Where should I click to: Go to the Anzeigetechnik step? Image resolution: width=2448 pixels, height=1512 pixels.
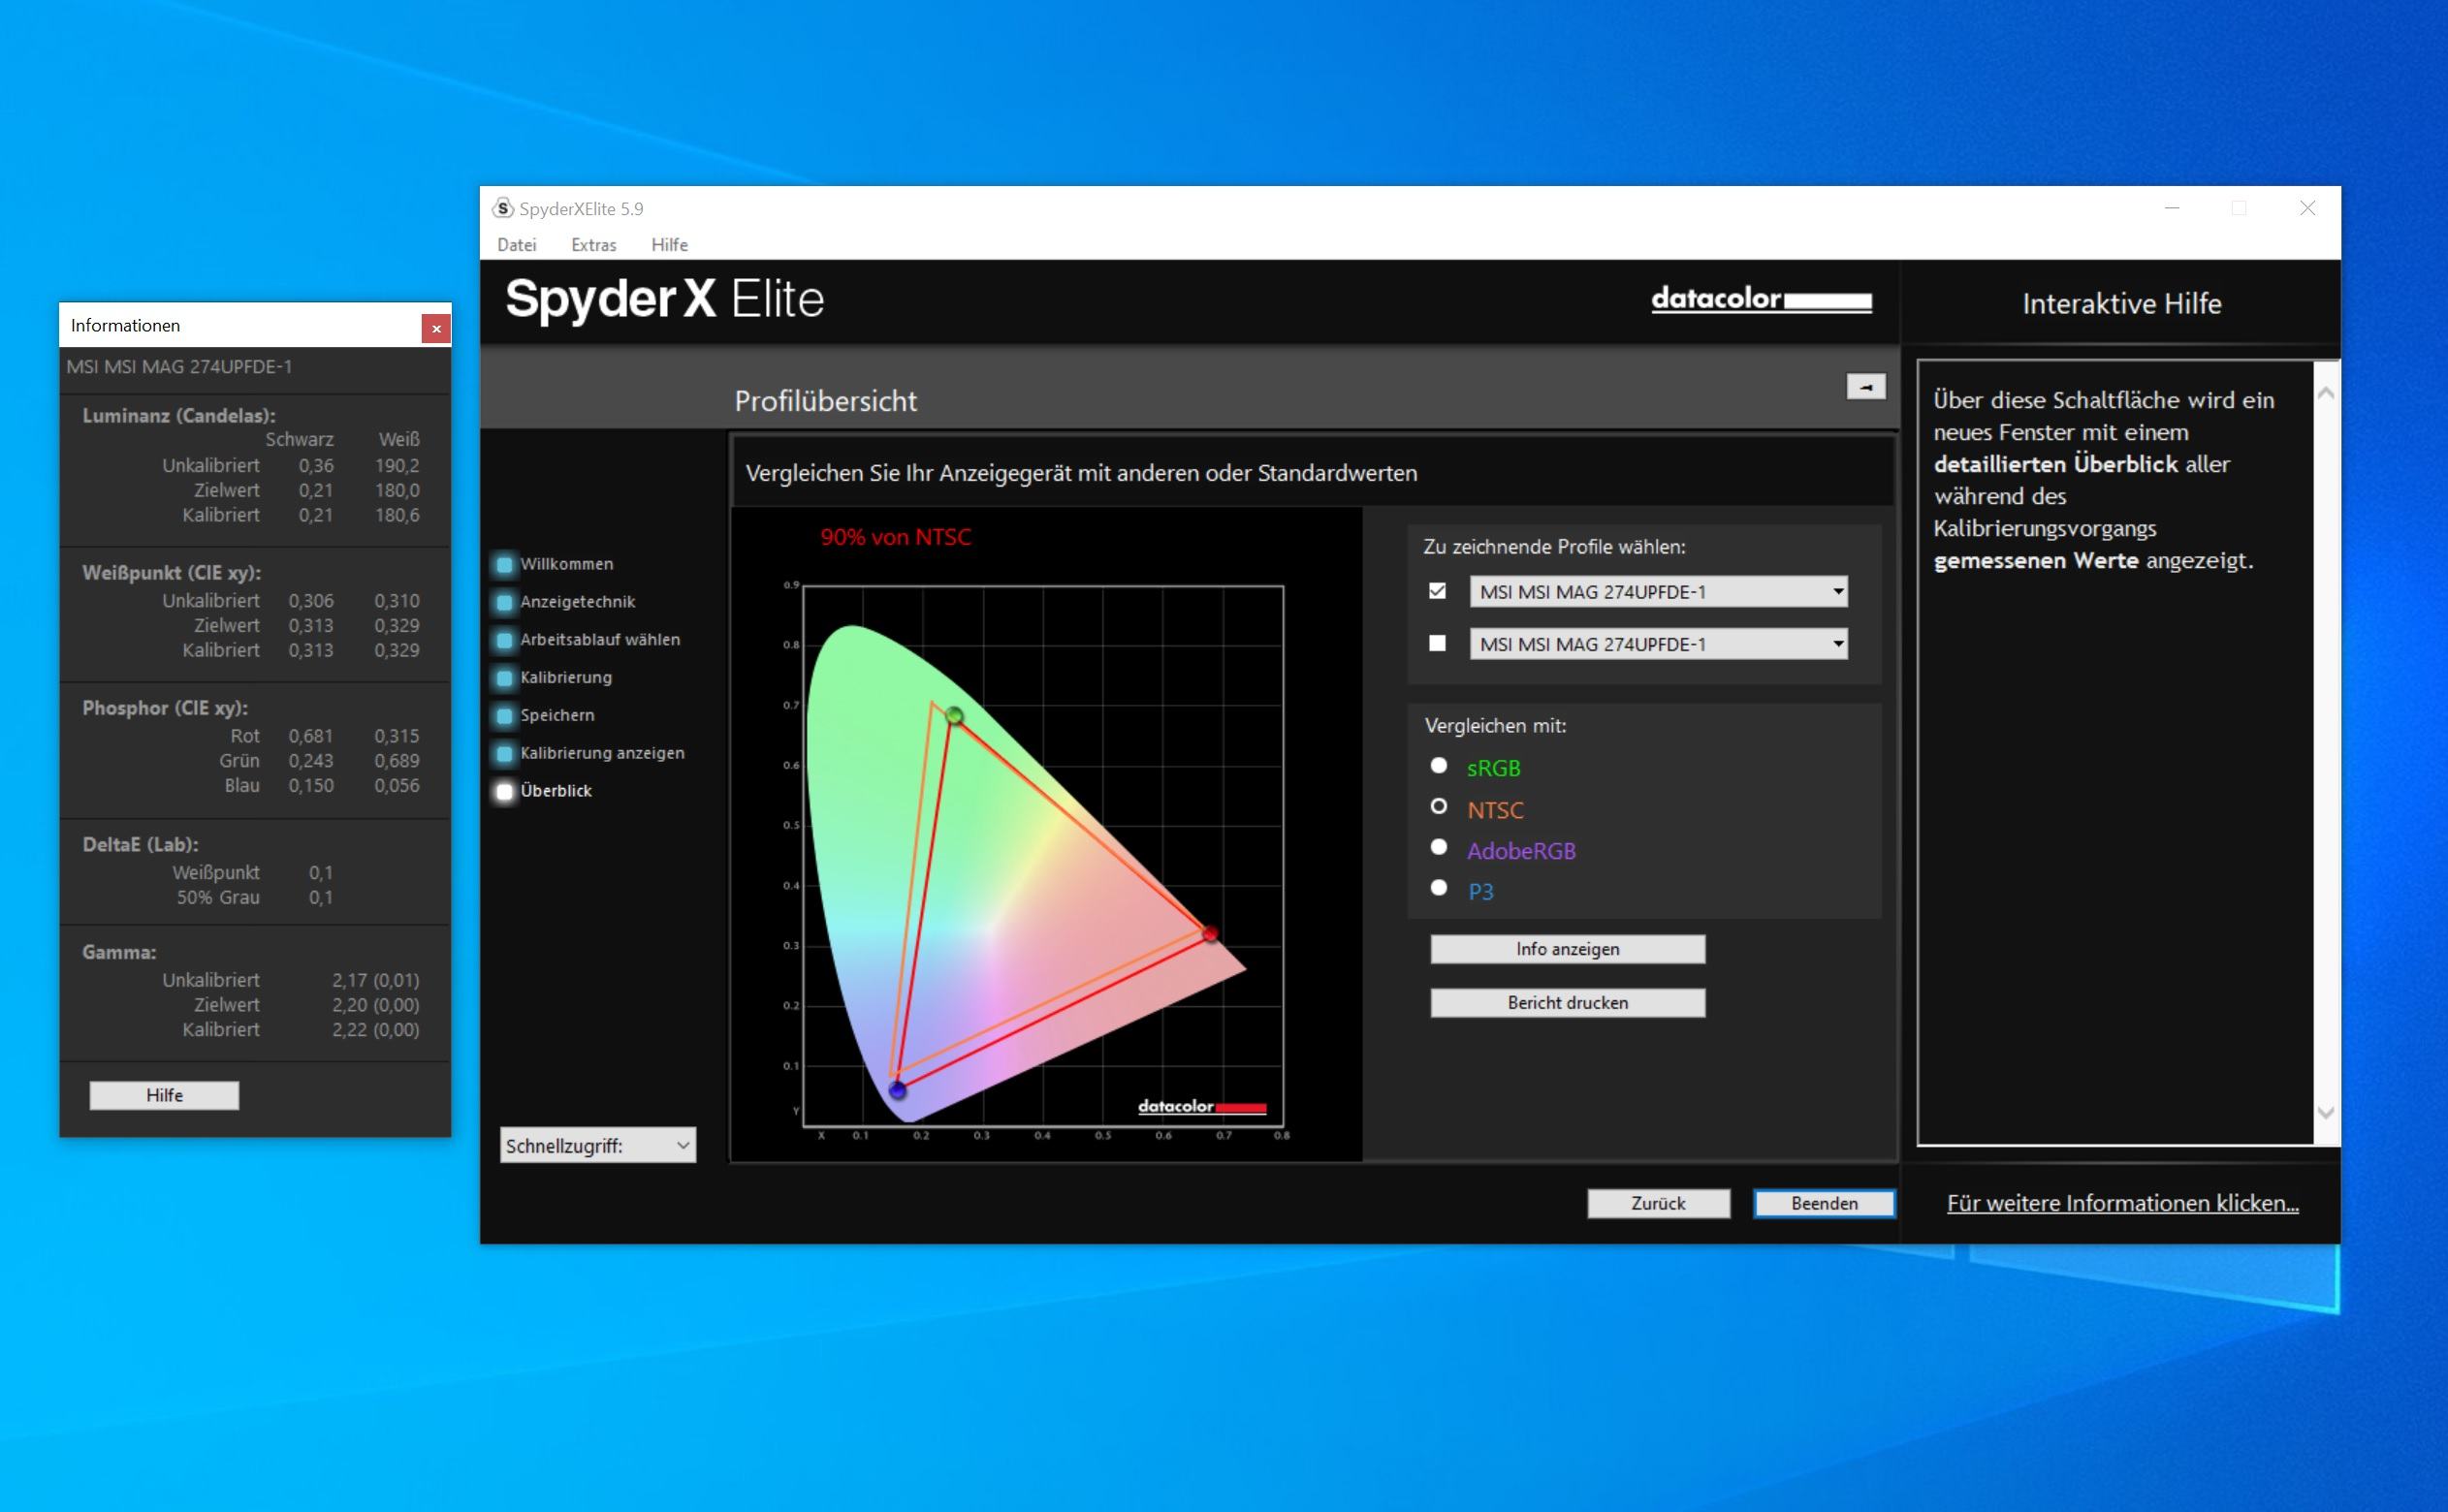(x=577, y=602)
